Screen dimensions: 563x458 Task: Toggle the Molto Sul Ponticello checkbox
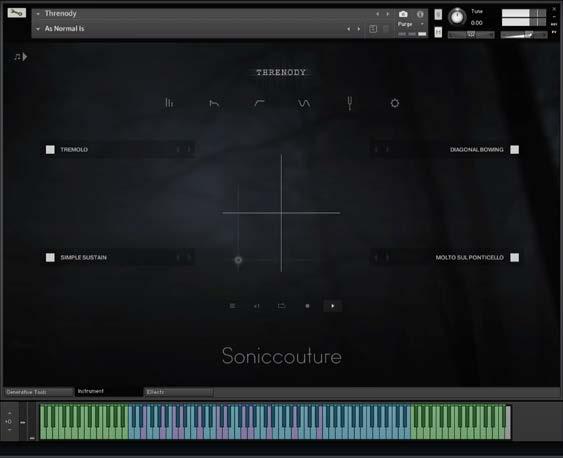(x=515, y=257)
